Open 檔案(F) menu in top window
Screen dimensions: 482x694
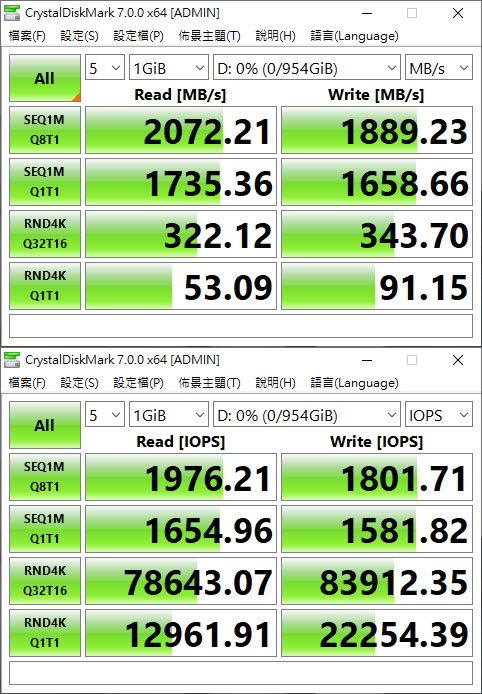(x=27, y=36)
